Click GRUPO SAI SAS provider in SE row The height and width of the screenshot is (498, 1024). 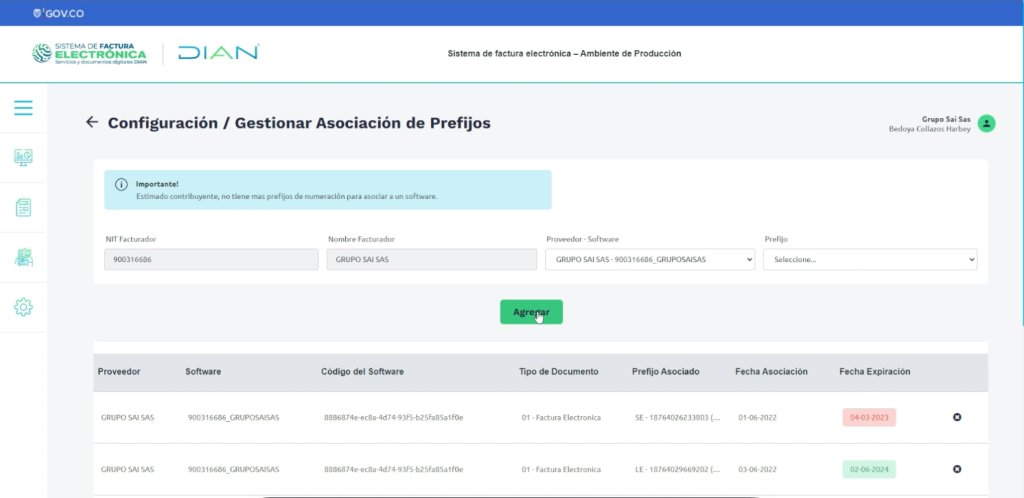(x=127, y=418)
